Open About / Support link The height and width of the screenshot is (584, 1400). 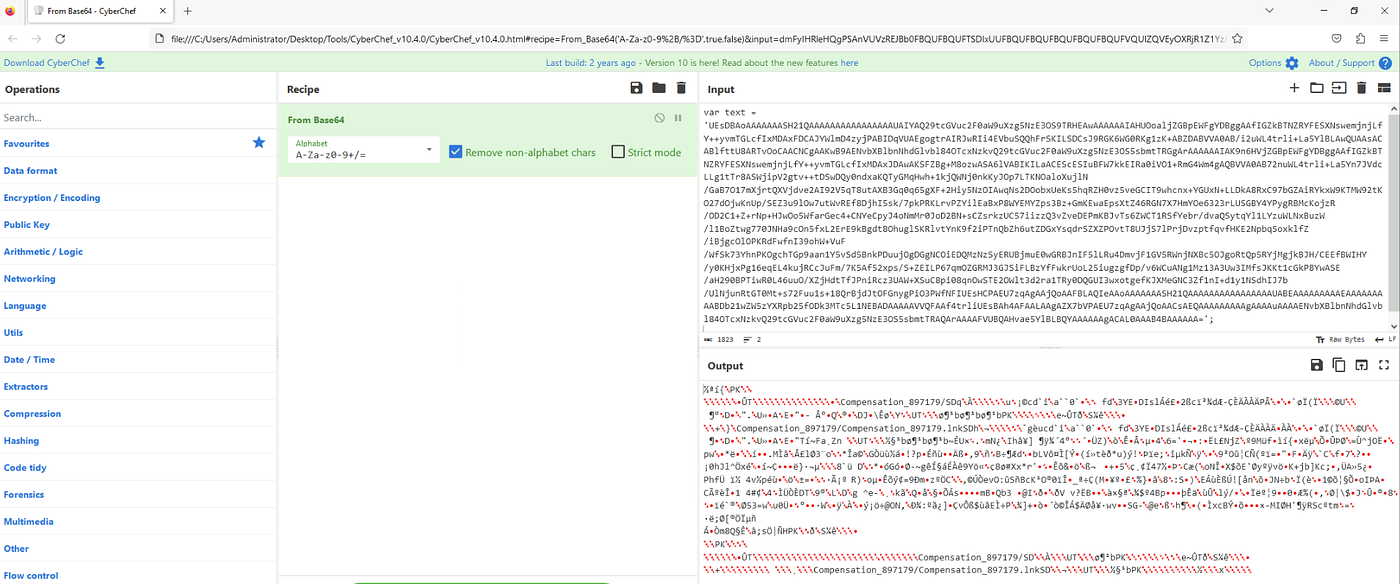point(1342,62)
